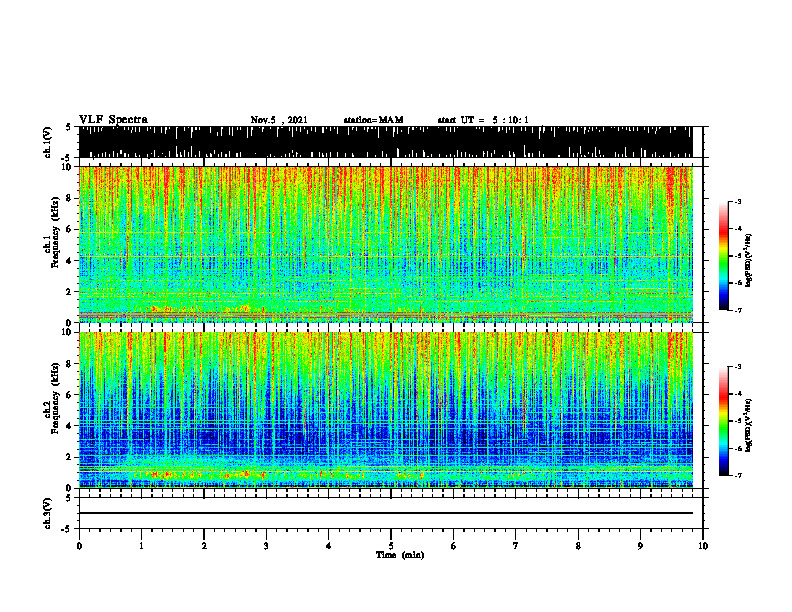This screenshot has width=792, height=612.
Task: Click the "-7" label on ch.2 color scale
Action: (x=738, y=475)
